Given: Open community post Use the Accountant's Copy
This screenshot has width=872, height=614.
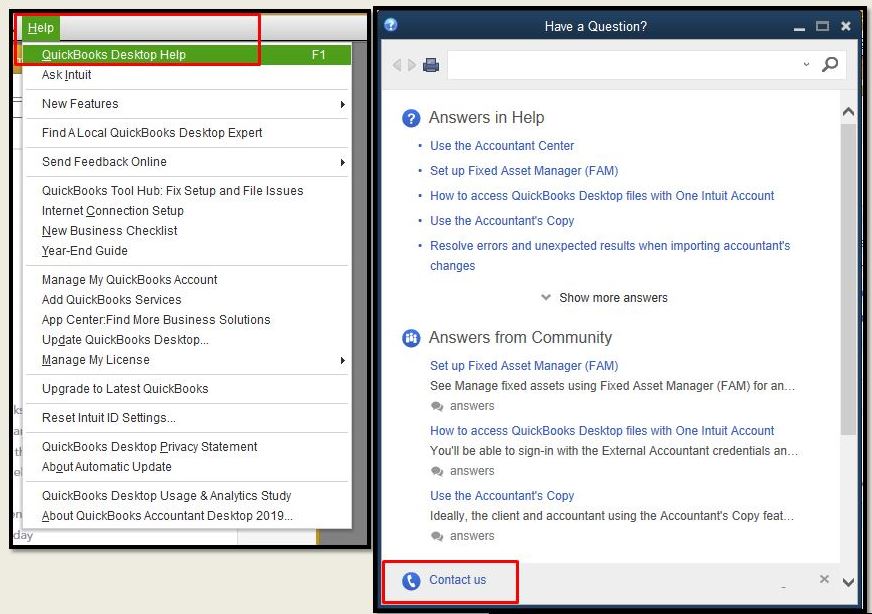Looking at the screenshot, I should (502, 496).
